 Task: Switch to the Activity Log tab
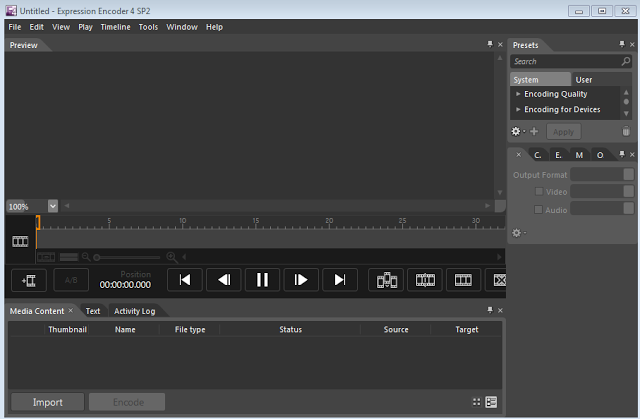point(135,311)
